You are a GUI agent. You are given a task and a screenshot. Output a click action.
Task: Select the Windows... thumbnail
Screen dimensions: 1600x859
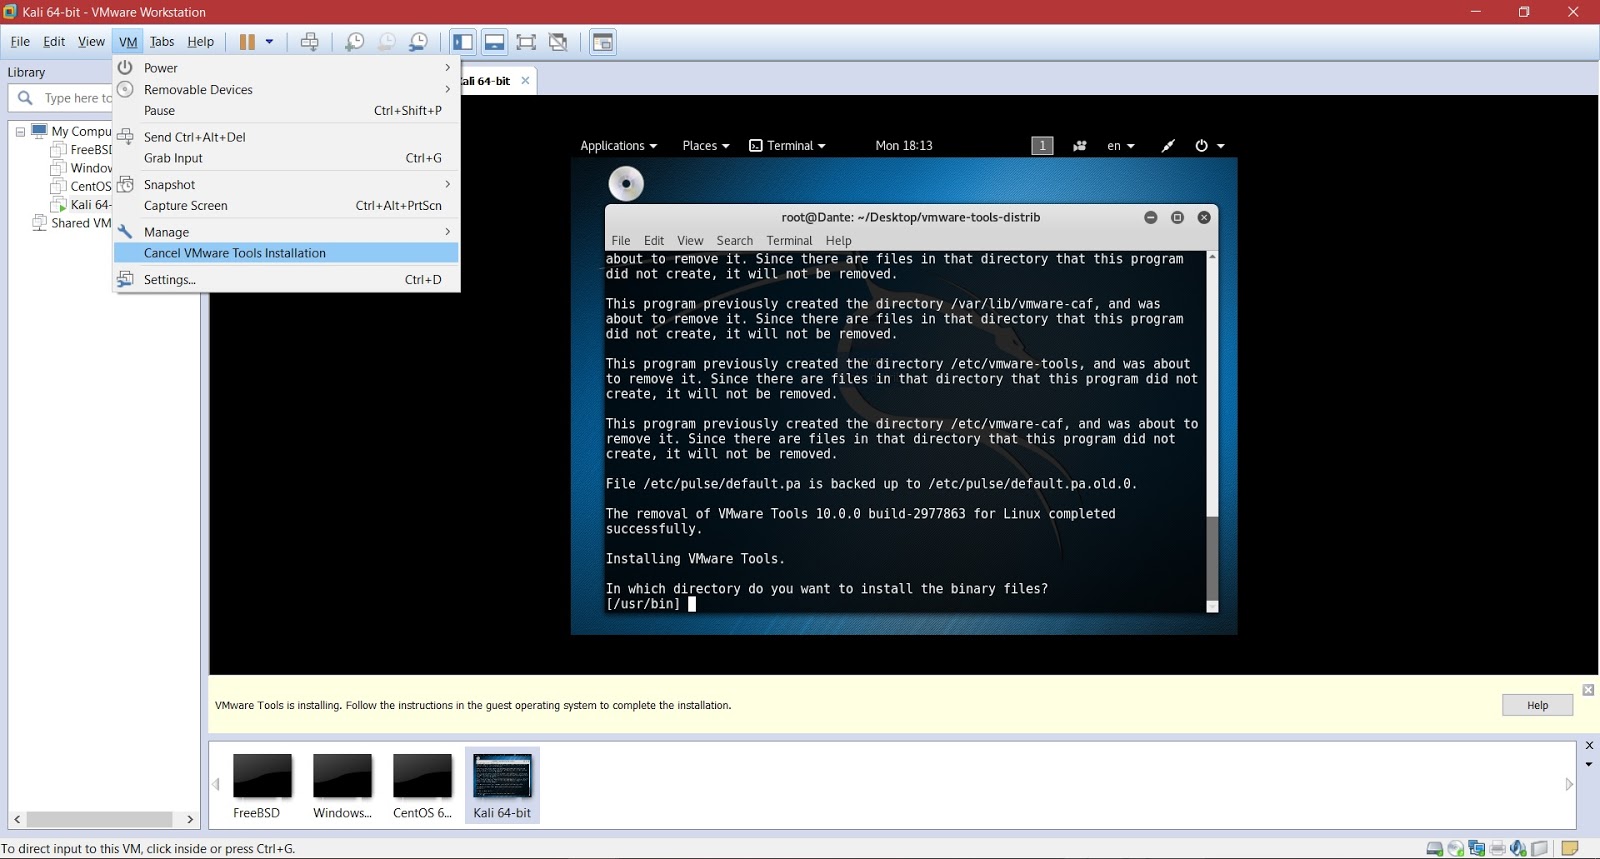click(342, 786)
